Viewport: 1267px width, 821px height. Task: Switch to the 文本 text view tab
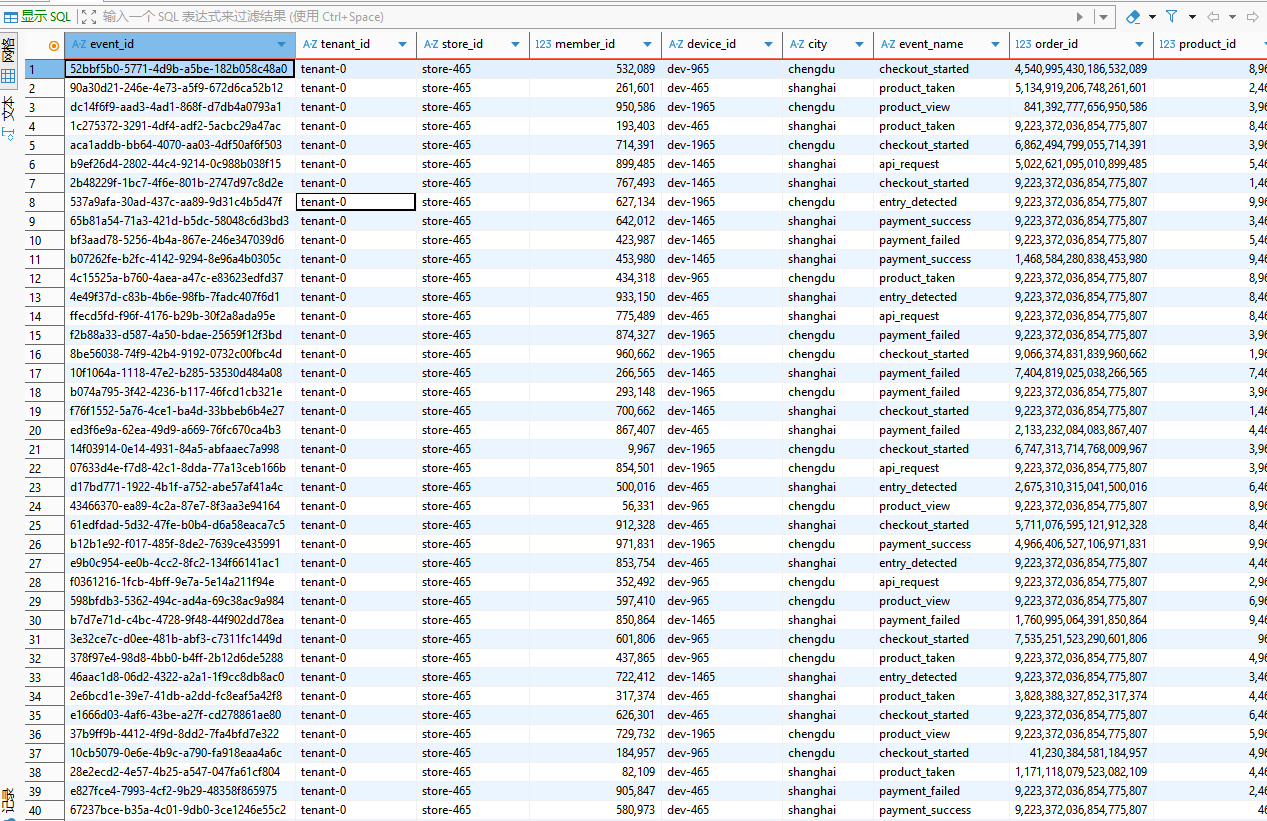tap(8, 118)
